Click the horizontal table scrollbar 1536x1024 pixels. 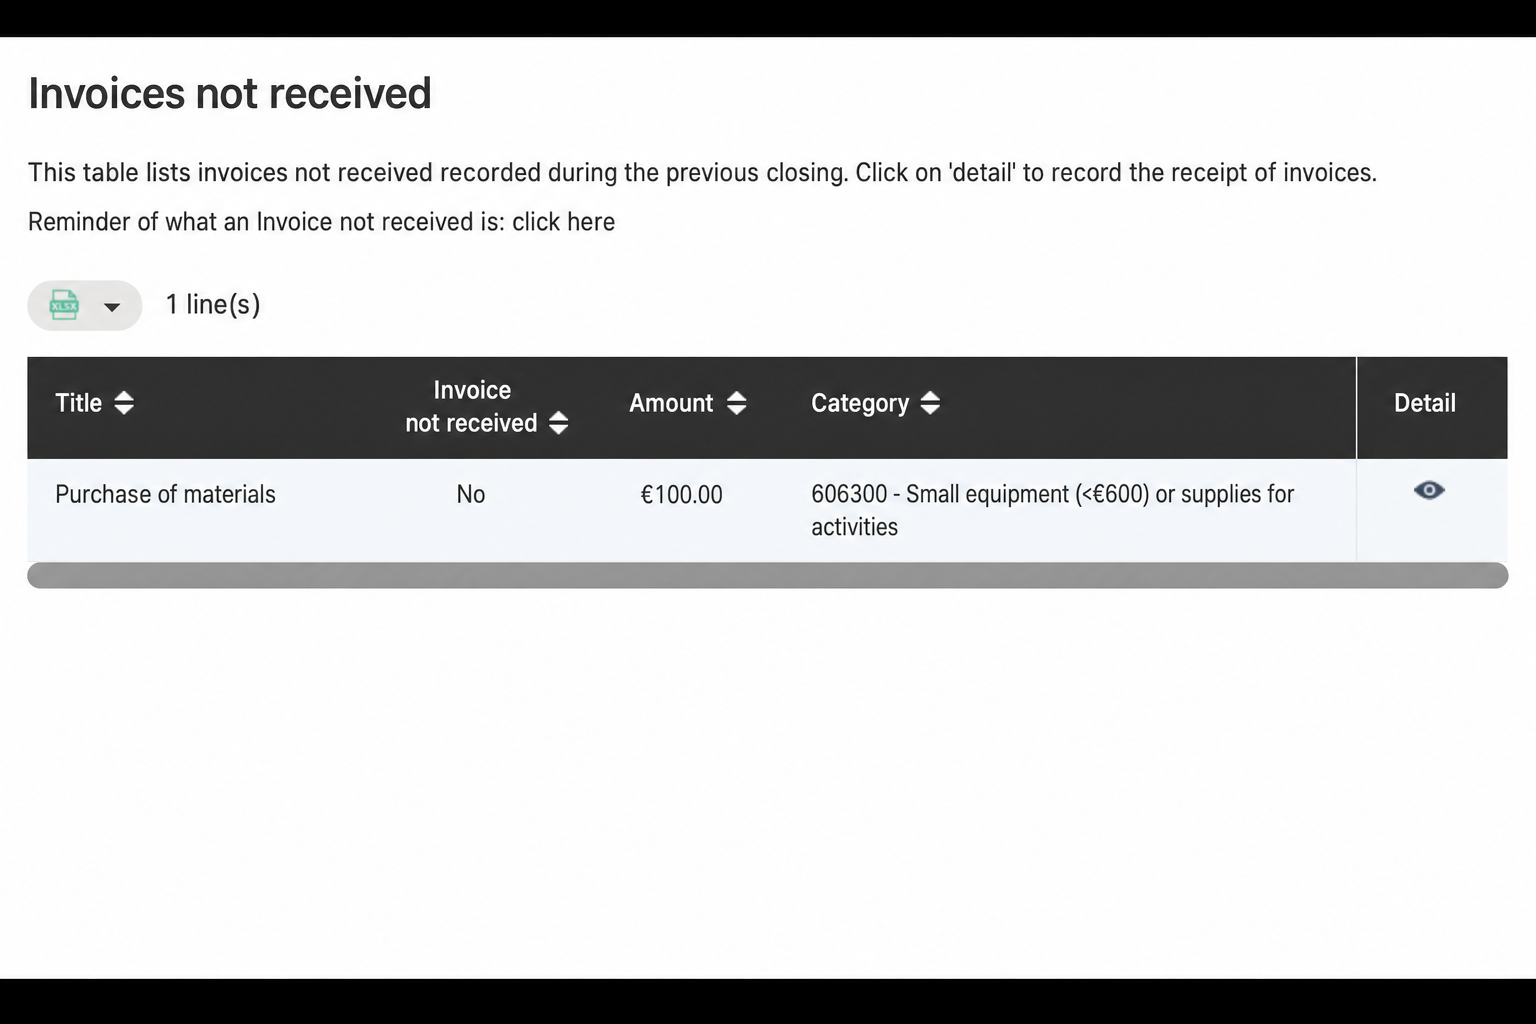767,575
